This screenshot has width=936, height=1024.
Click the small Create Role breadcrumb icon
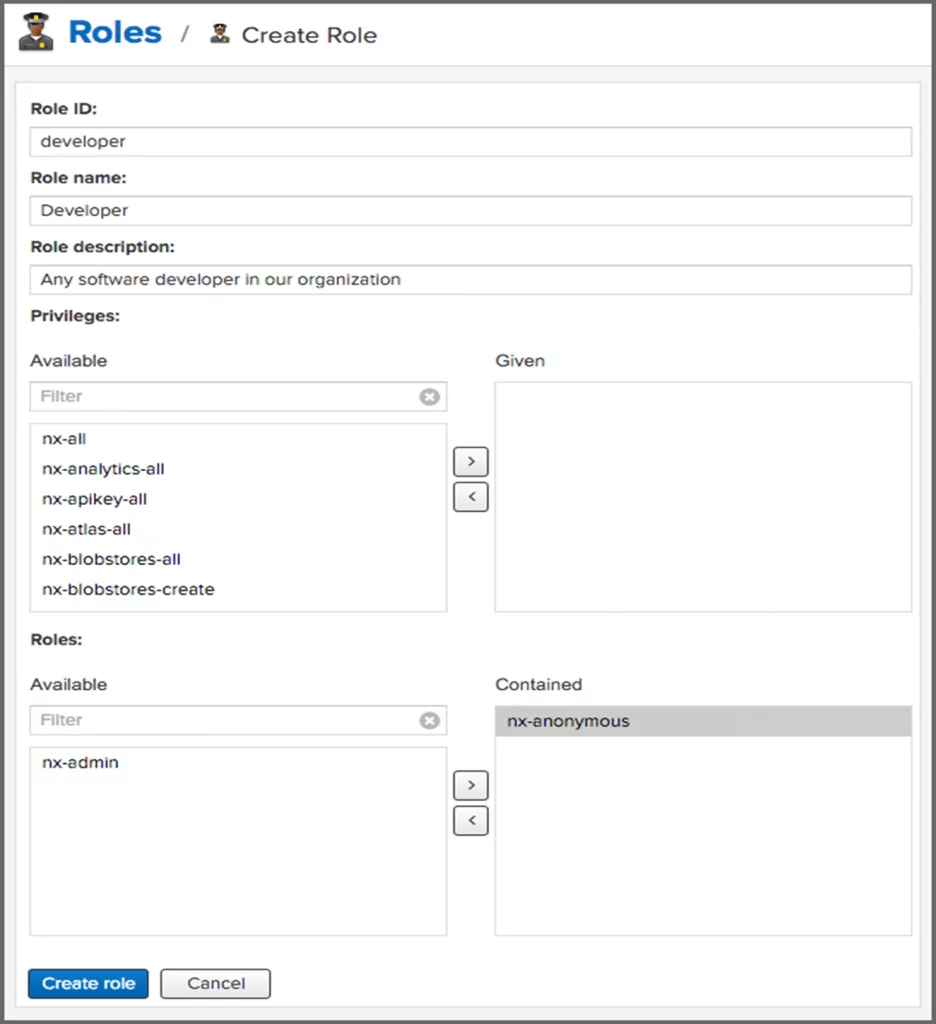(219, 34)
